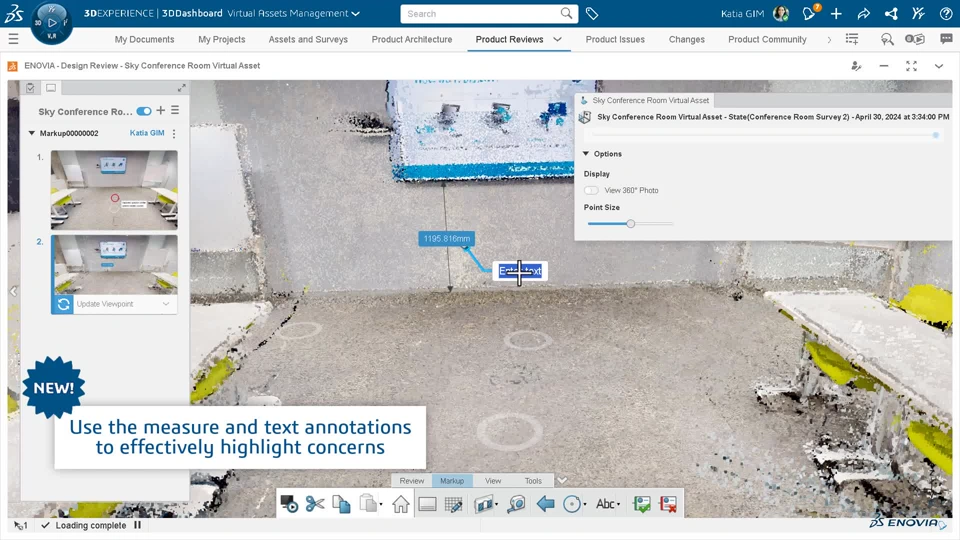
Task: Toggle the Sky Conference Room markup switch
Action: [144, 111]
